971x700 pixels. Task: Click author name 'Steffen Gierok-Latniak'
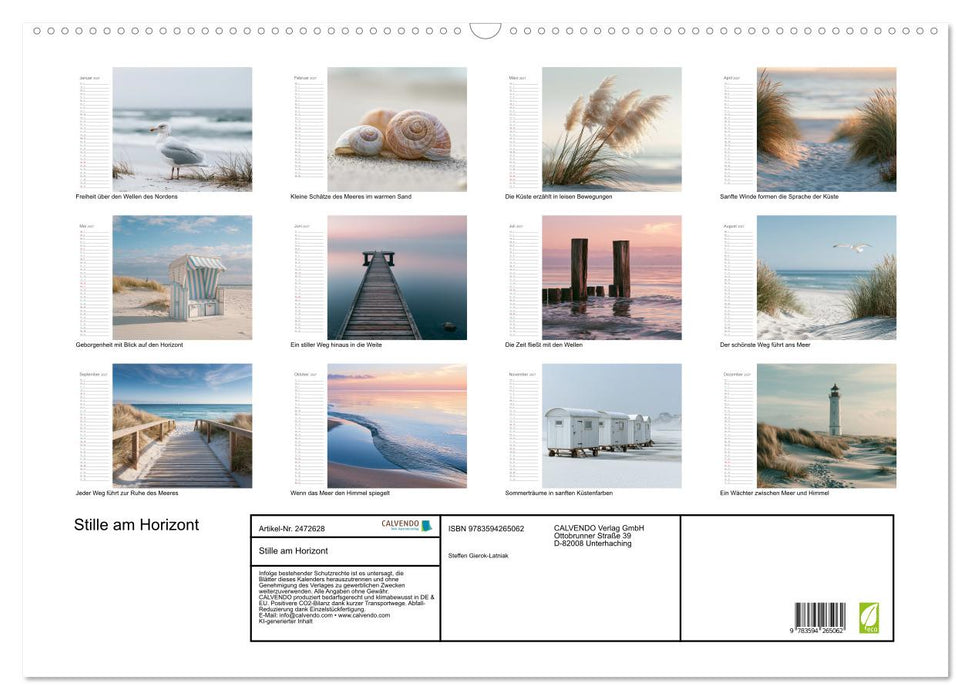click(x=478, y=556)
